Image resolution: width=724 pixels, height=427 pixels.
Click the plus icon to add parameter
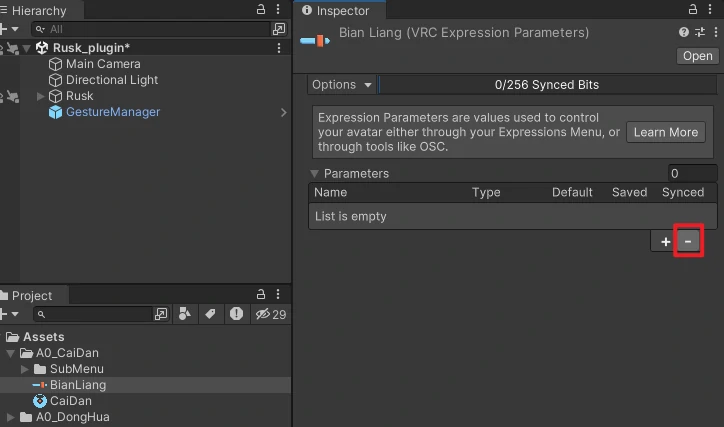tap(666, 242)
